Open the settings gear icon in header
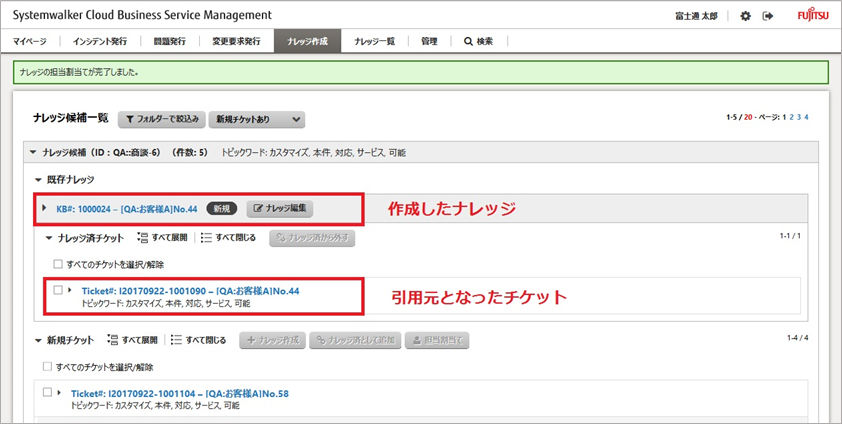 (x=746, y=16)
